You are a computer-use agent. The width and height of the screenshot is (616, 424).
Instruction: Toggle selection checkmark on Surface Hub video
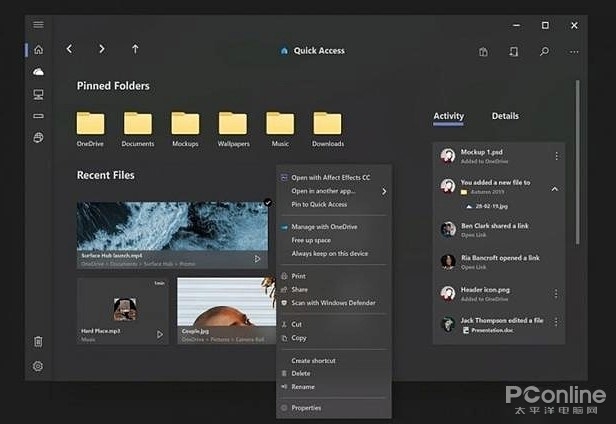[267, 203]
